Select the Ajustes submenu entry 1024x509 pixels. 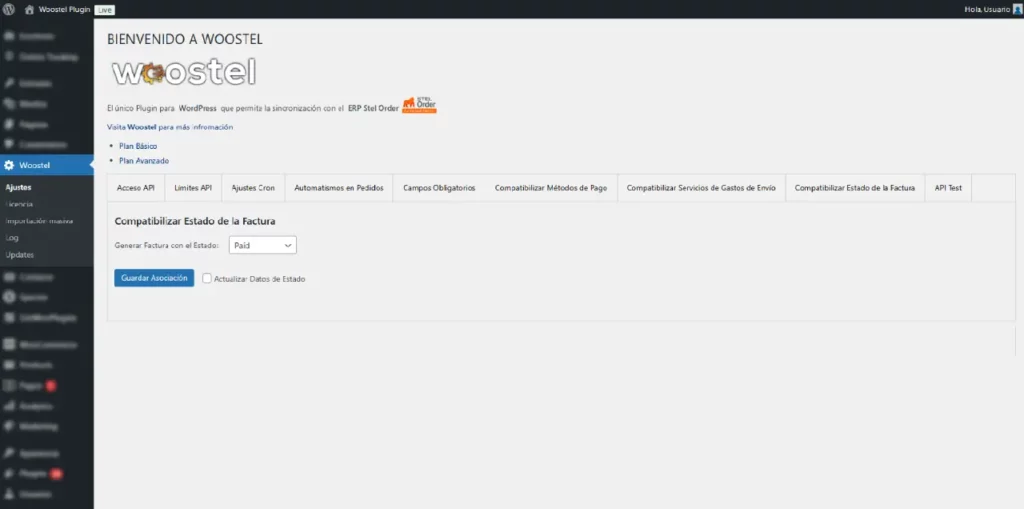(x=18, y=187)
